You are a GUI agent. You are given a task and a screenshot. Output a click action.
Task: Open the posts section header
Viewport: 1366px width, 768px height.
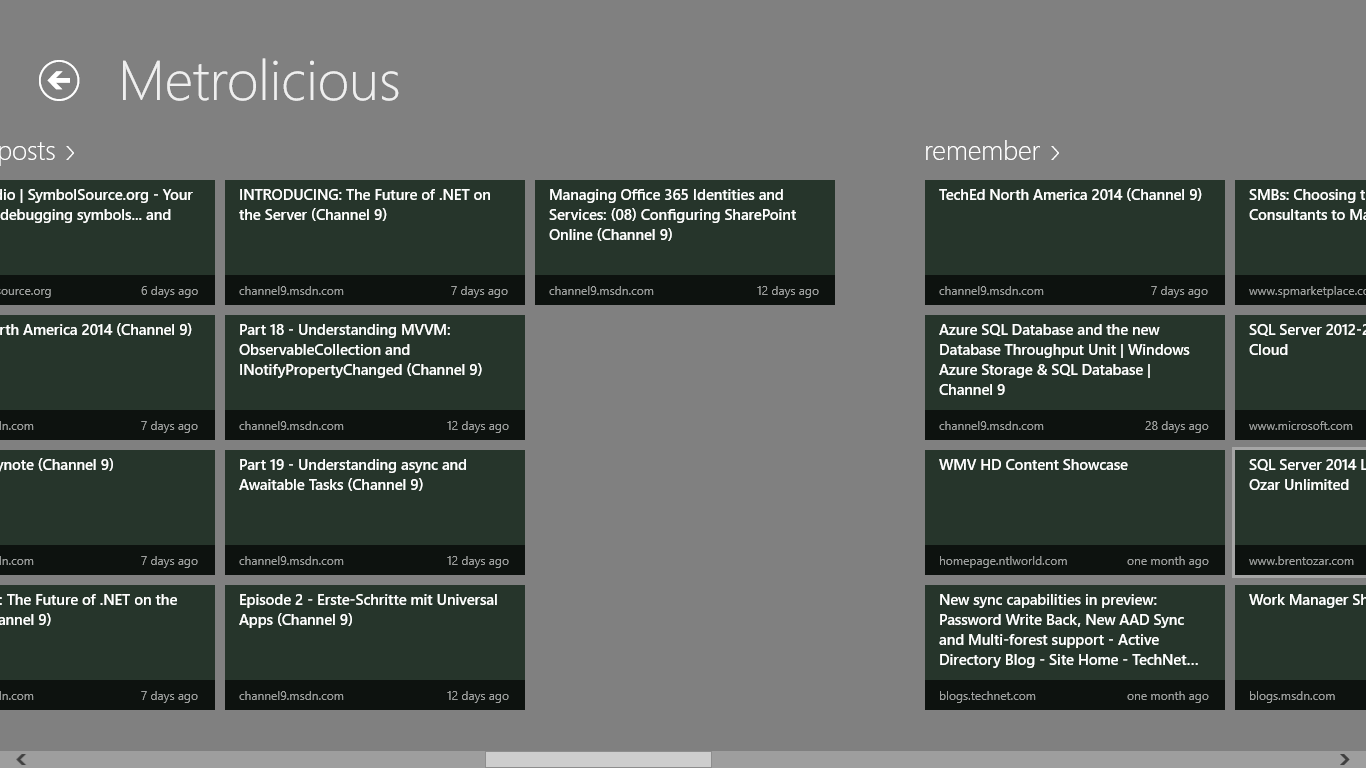point(38,151)
